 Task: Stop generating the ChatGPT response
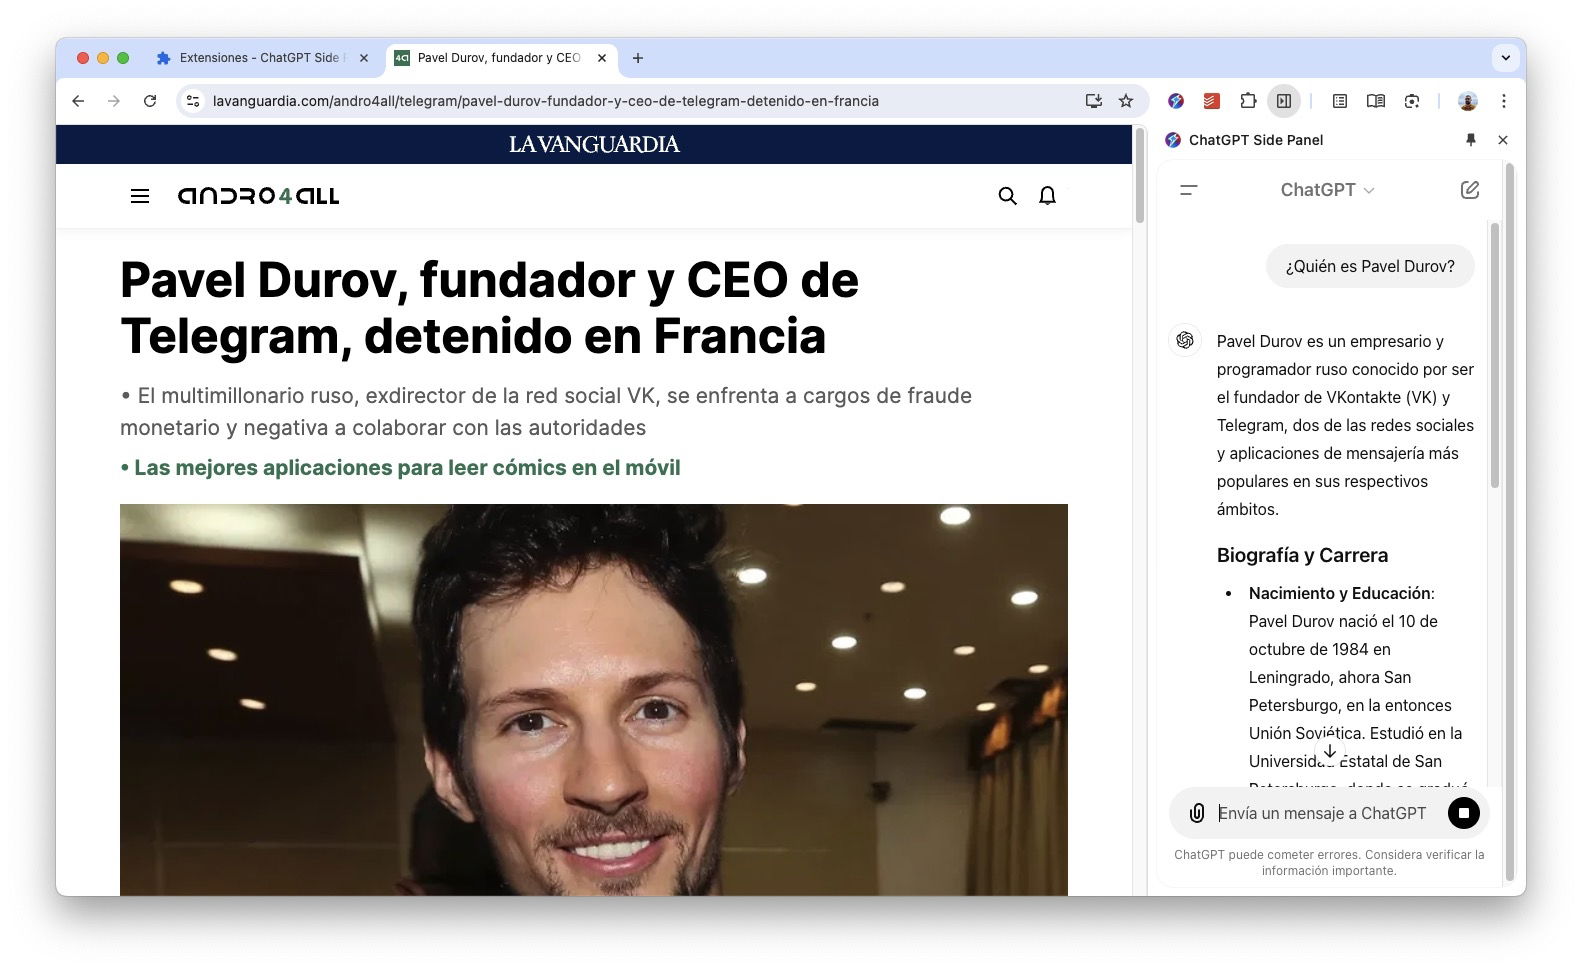[x=1464, y=813]
